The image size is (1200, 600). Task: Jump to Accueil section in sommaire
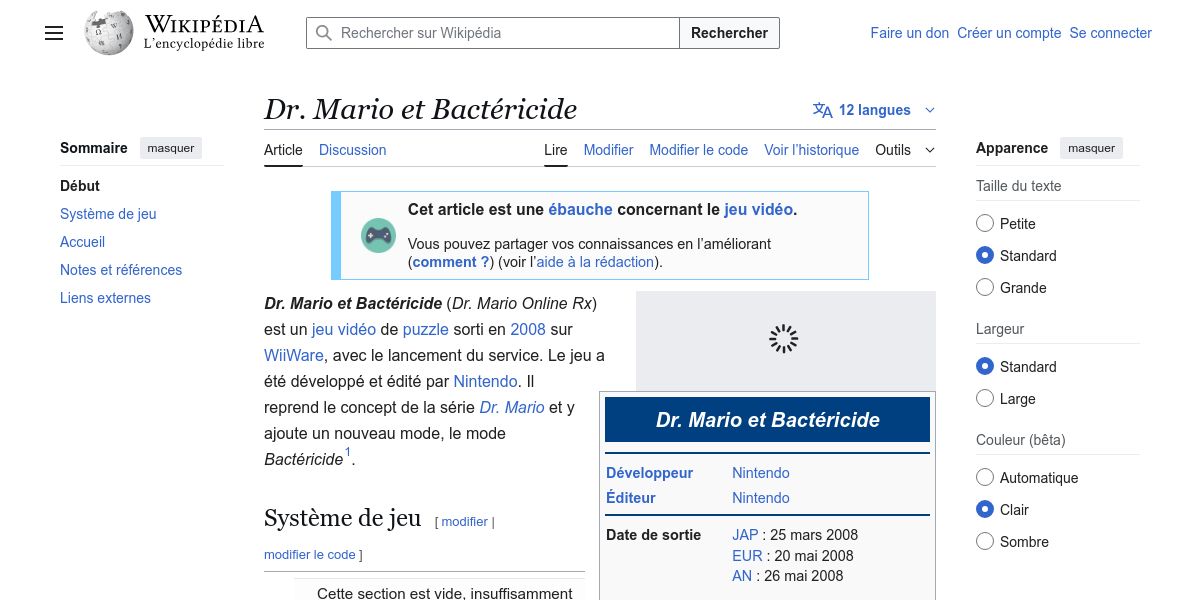point(82,242)
